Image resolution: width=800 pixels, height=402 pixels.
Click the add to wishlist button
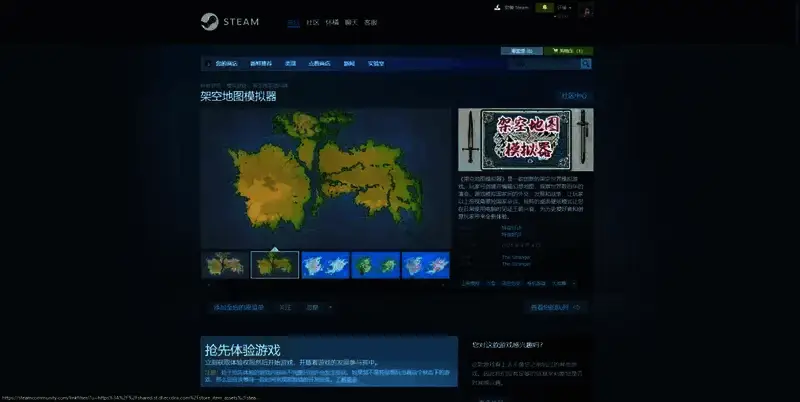pyautogui.click(x=239, y=308)
